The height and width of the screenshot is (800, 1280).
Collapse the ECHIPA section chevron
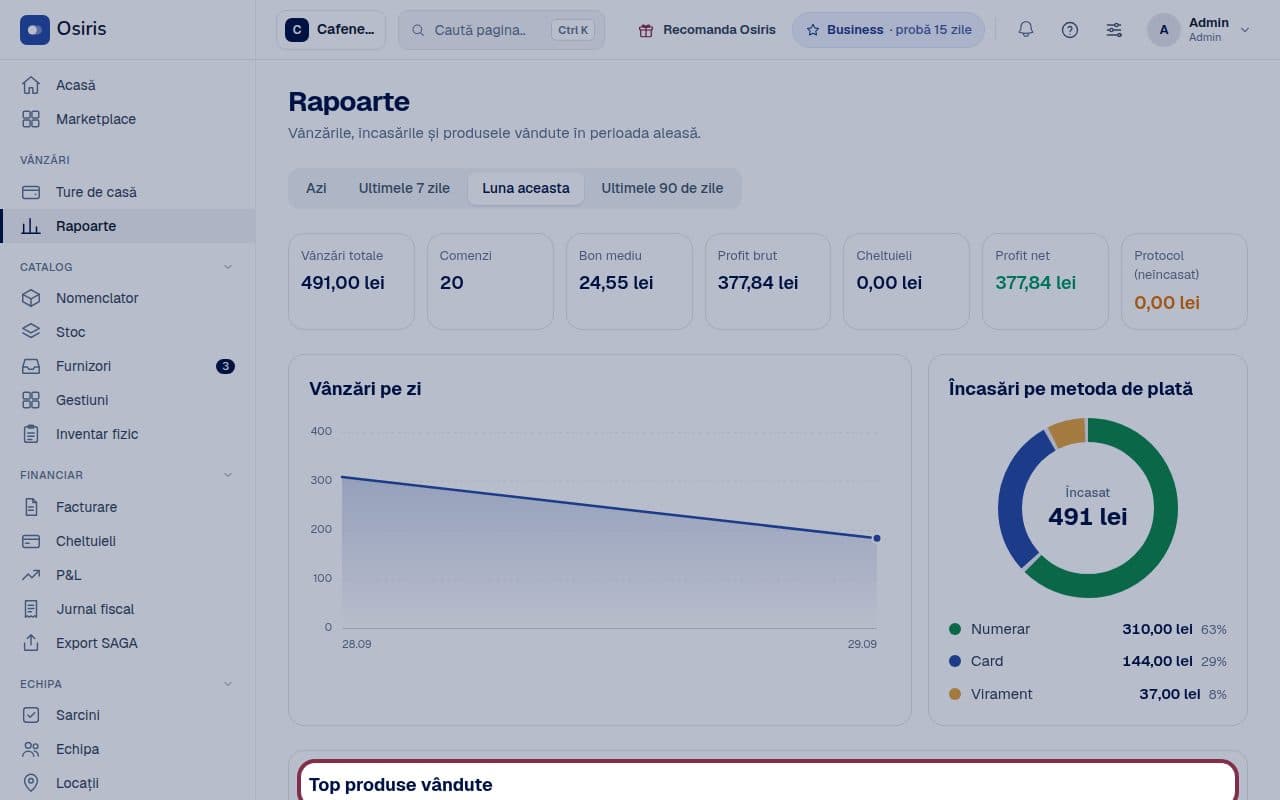(227, 684)
